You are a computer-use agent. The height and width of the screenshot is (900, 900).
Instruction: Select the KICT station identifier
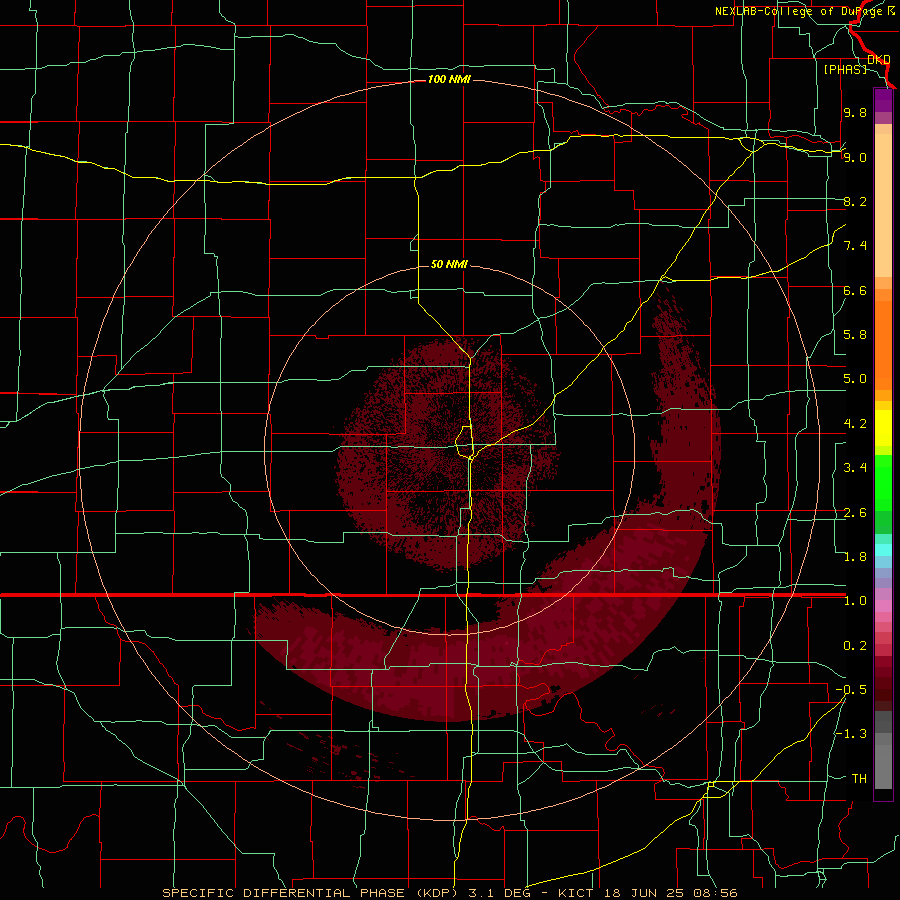click(x=577, y=893)
